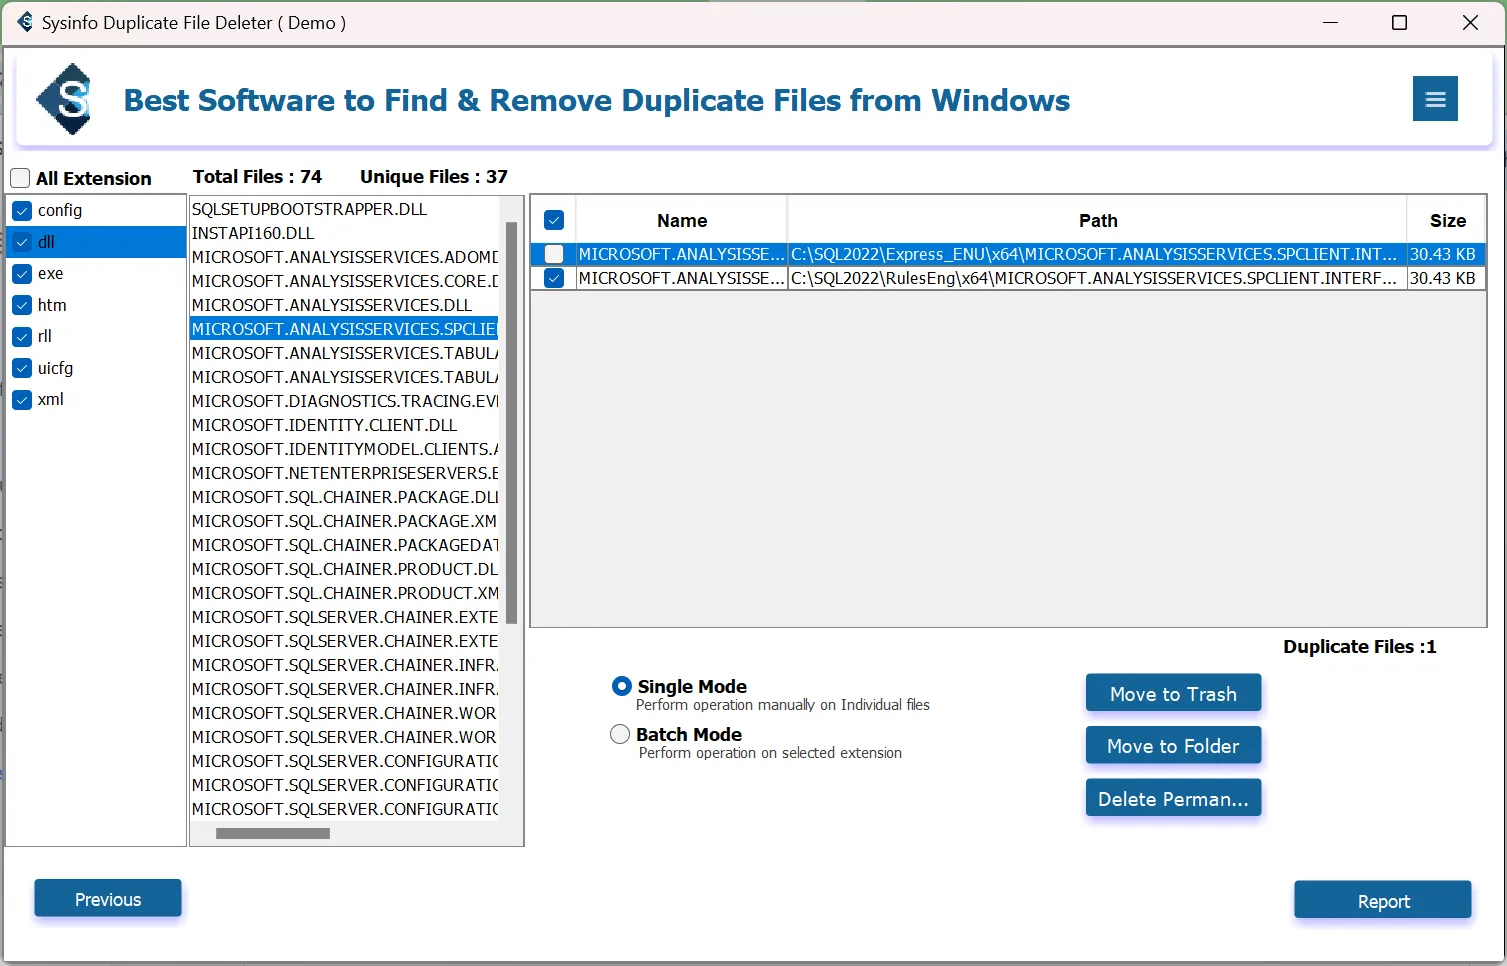Check the Express_ENU file row checkbox
Screen dimensions: 1507x966
click(554, 255)
